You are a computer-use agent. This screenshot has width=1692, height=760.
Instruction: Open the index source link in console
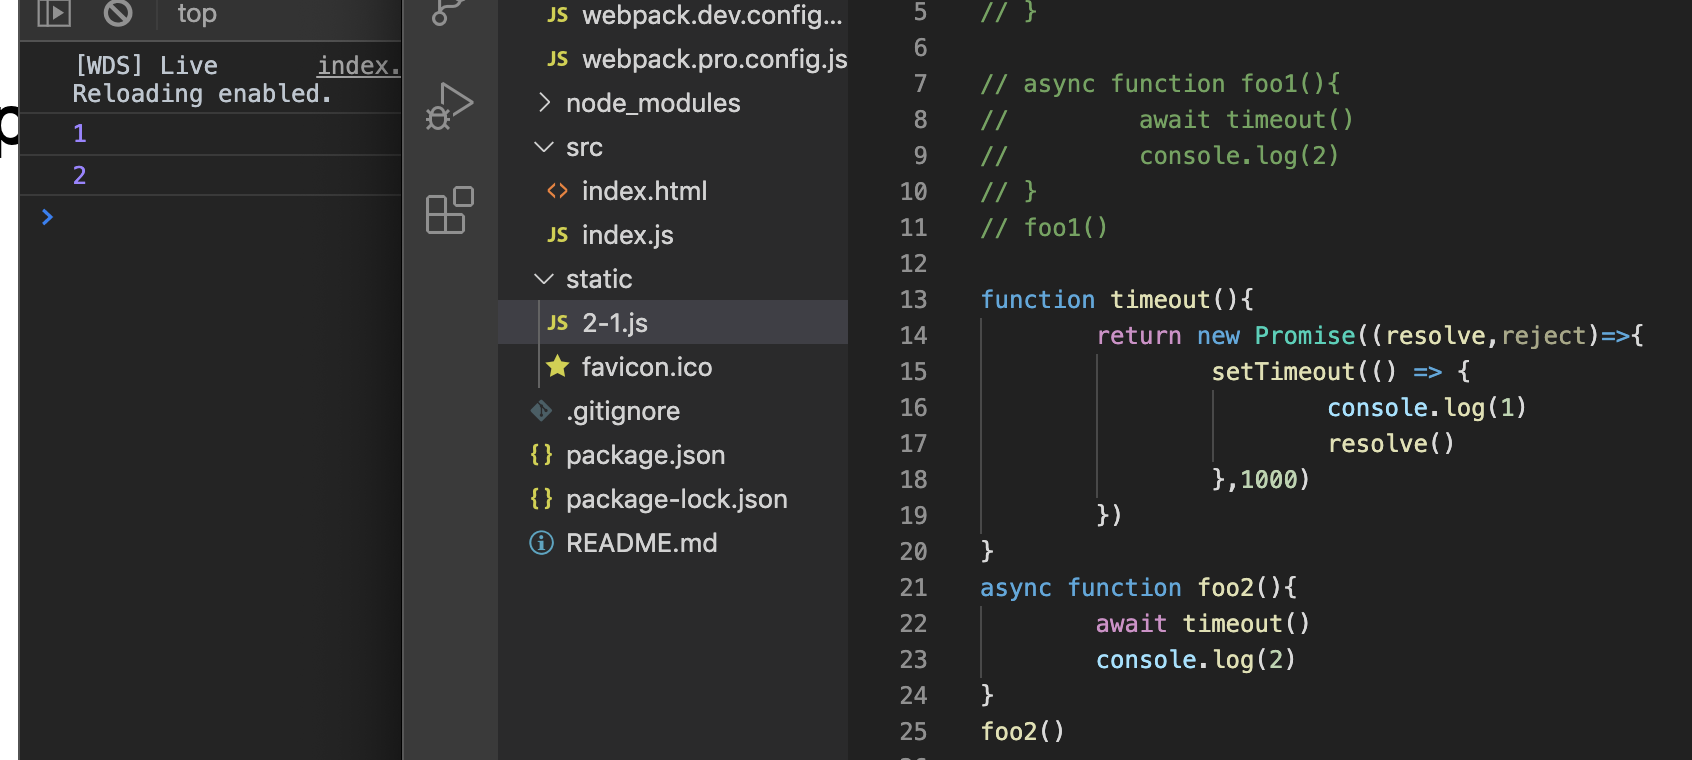[x=359, y=66]
